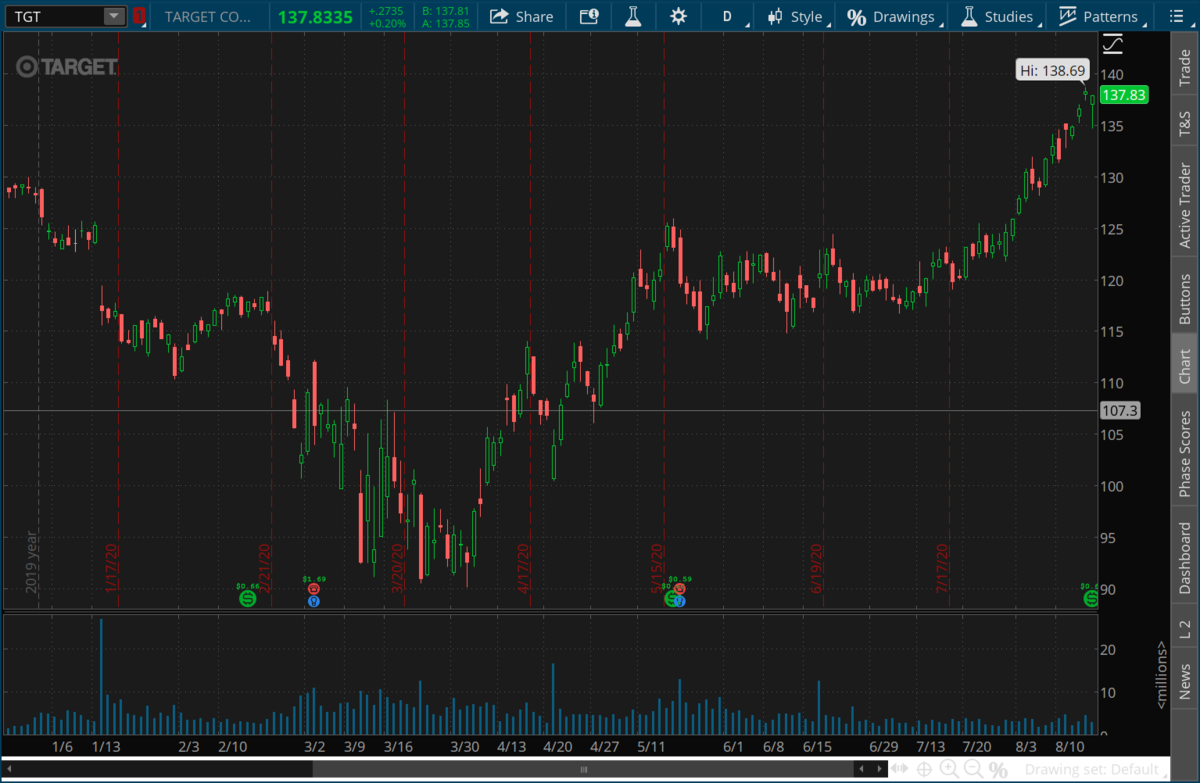Open the symbol selector dropdown arrow
This screenshot has width=1200, height=783.
coord(114,16)
